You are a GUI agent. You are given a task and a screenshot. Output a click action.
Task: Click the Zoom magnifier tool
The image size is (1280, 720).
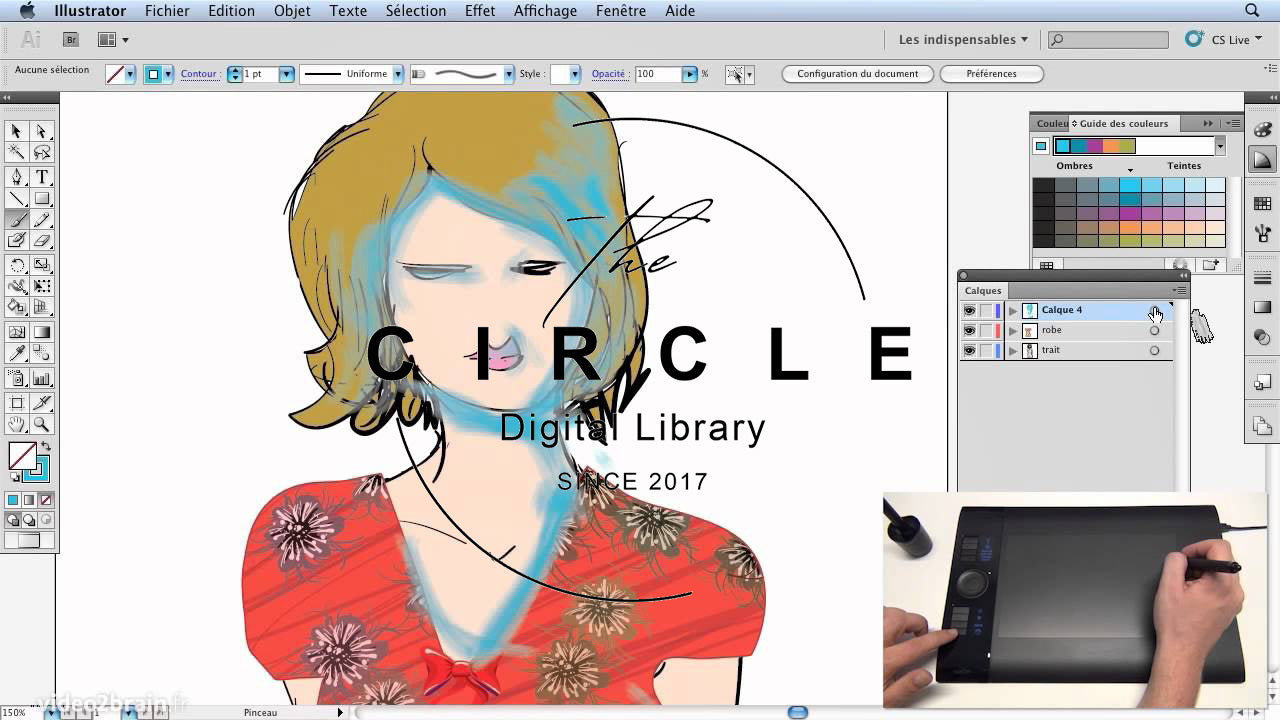(42, 425)
